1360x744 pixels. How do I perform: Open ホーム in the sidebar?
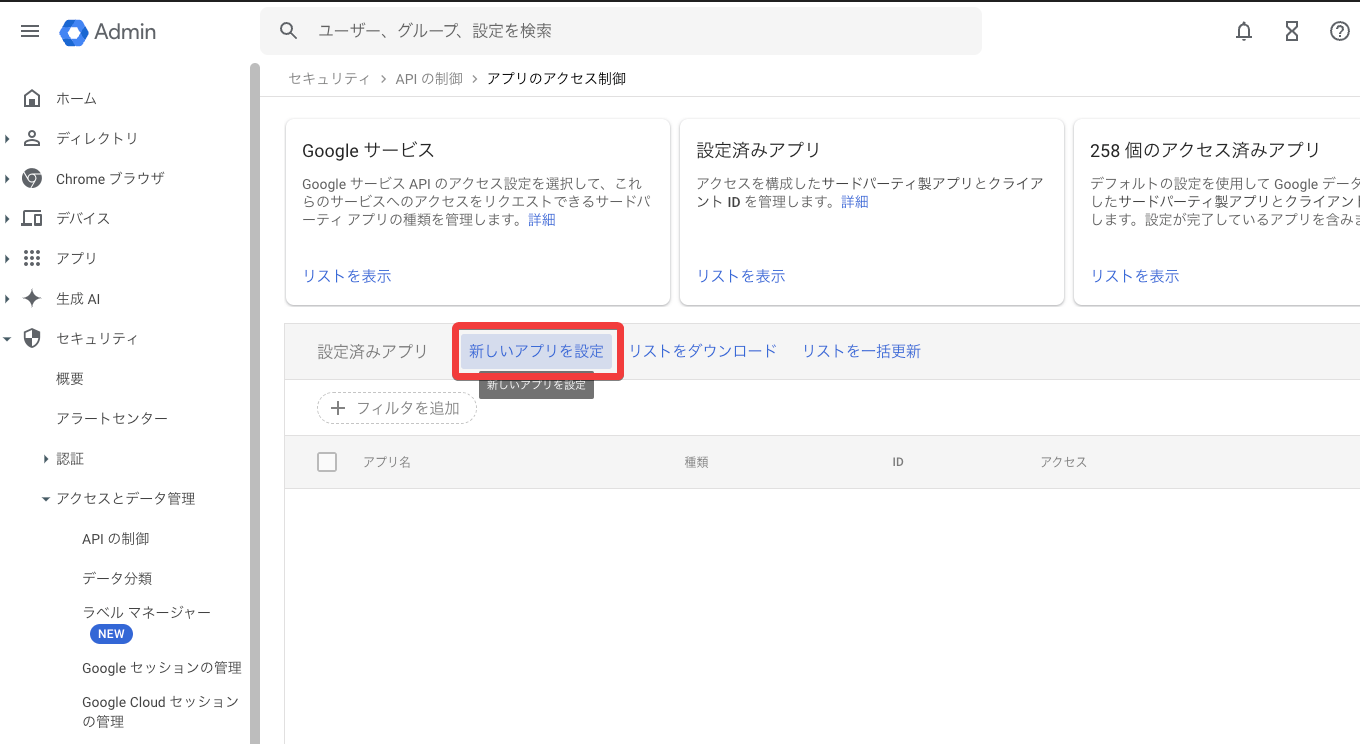(76, 98)
